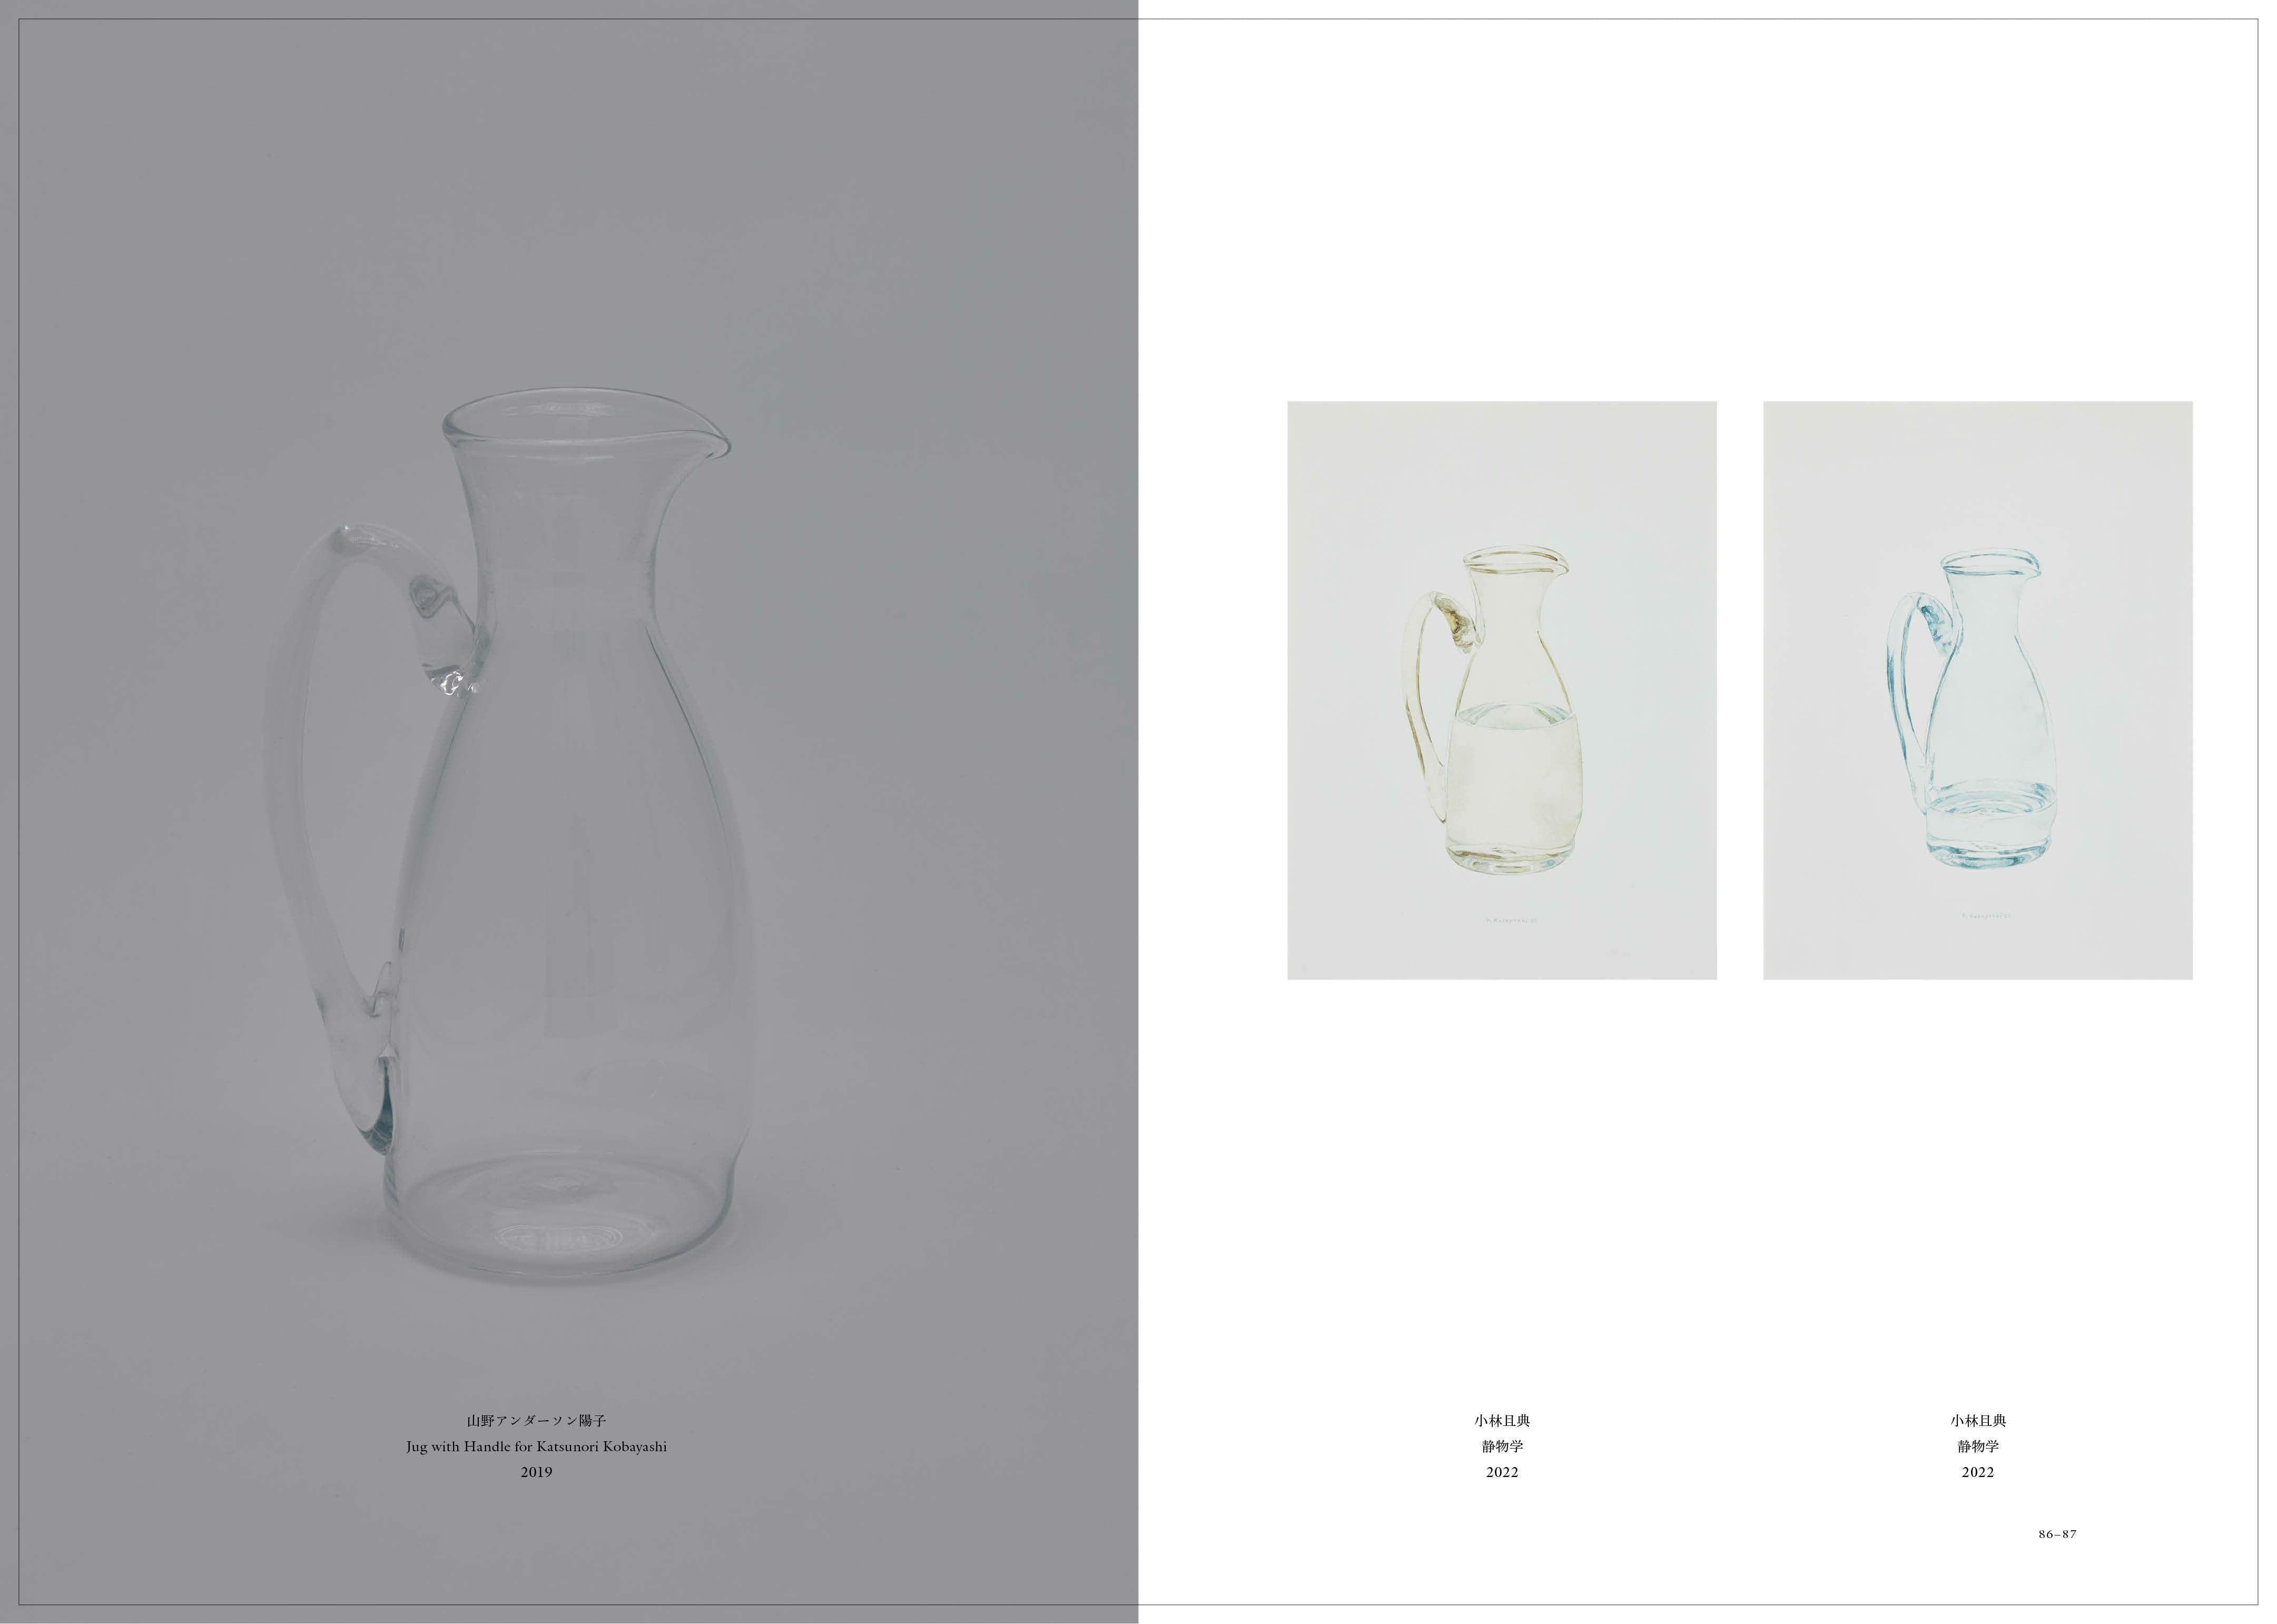Select the bluish jug painting on the right
The height and width of the screenshot is (1624, 2277).
point(1977,690)
